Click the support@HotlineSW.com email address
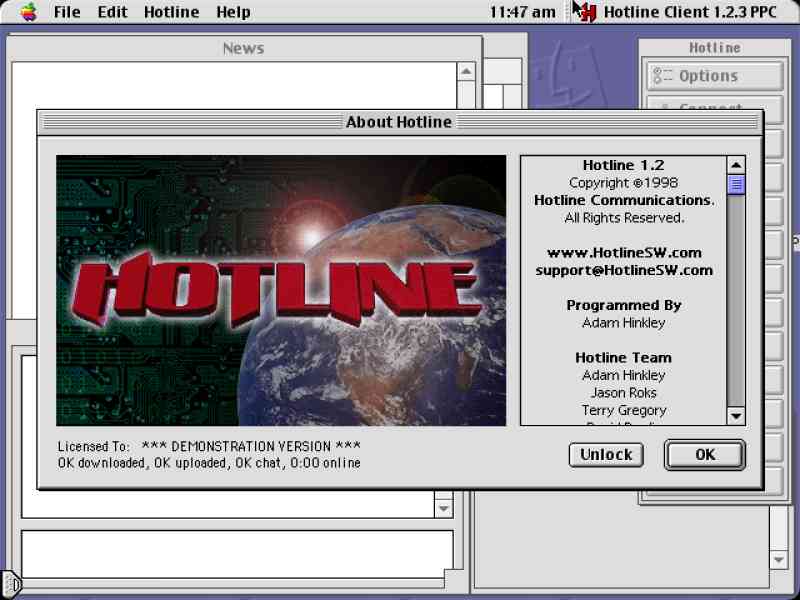The width and height of the screenshot is (800, 600). point(624,270)
